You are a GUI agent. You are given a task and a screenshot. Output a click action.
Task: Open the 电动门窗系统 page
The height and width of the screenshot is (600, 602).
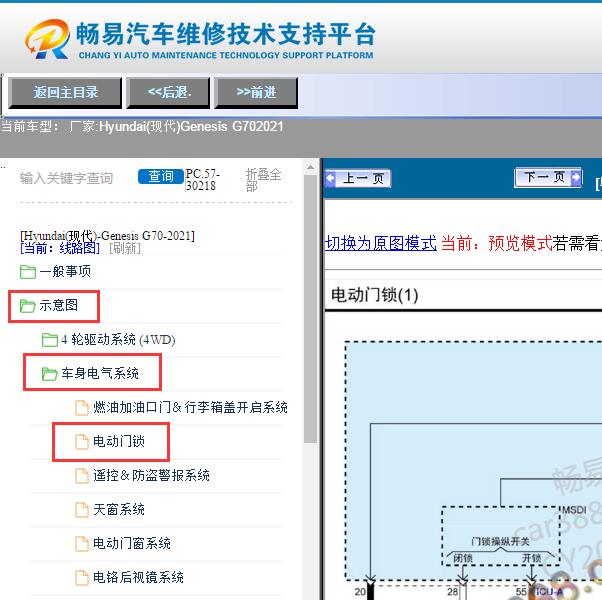(132, 543)
